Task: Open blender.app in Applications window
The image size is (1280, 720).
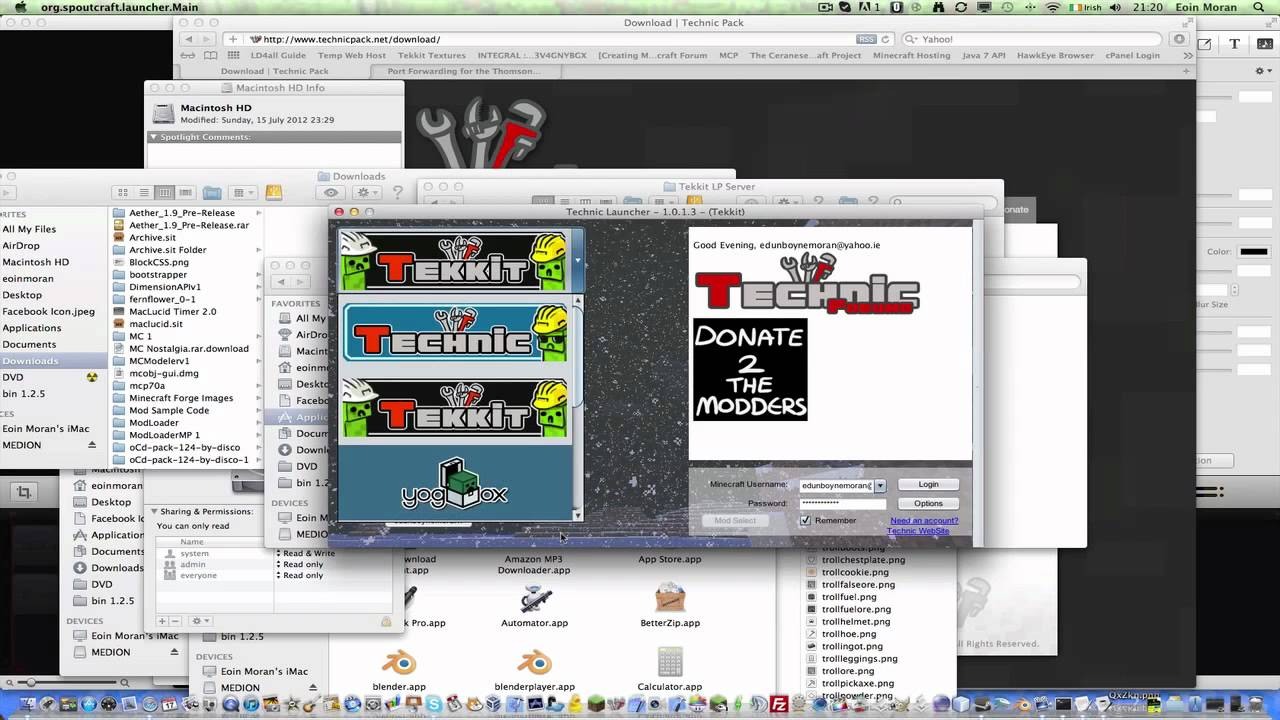Action: (x=399, y=669)
